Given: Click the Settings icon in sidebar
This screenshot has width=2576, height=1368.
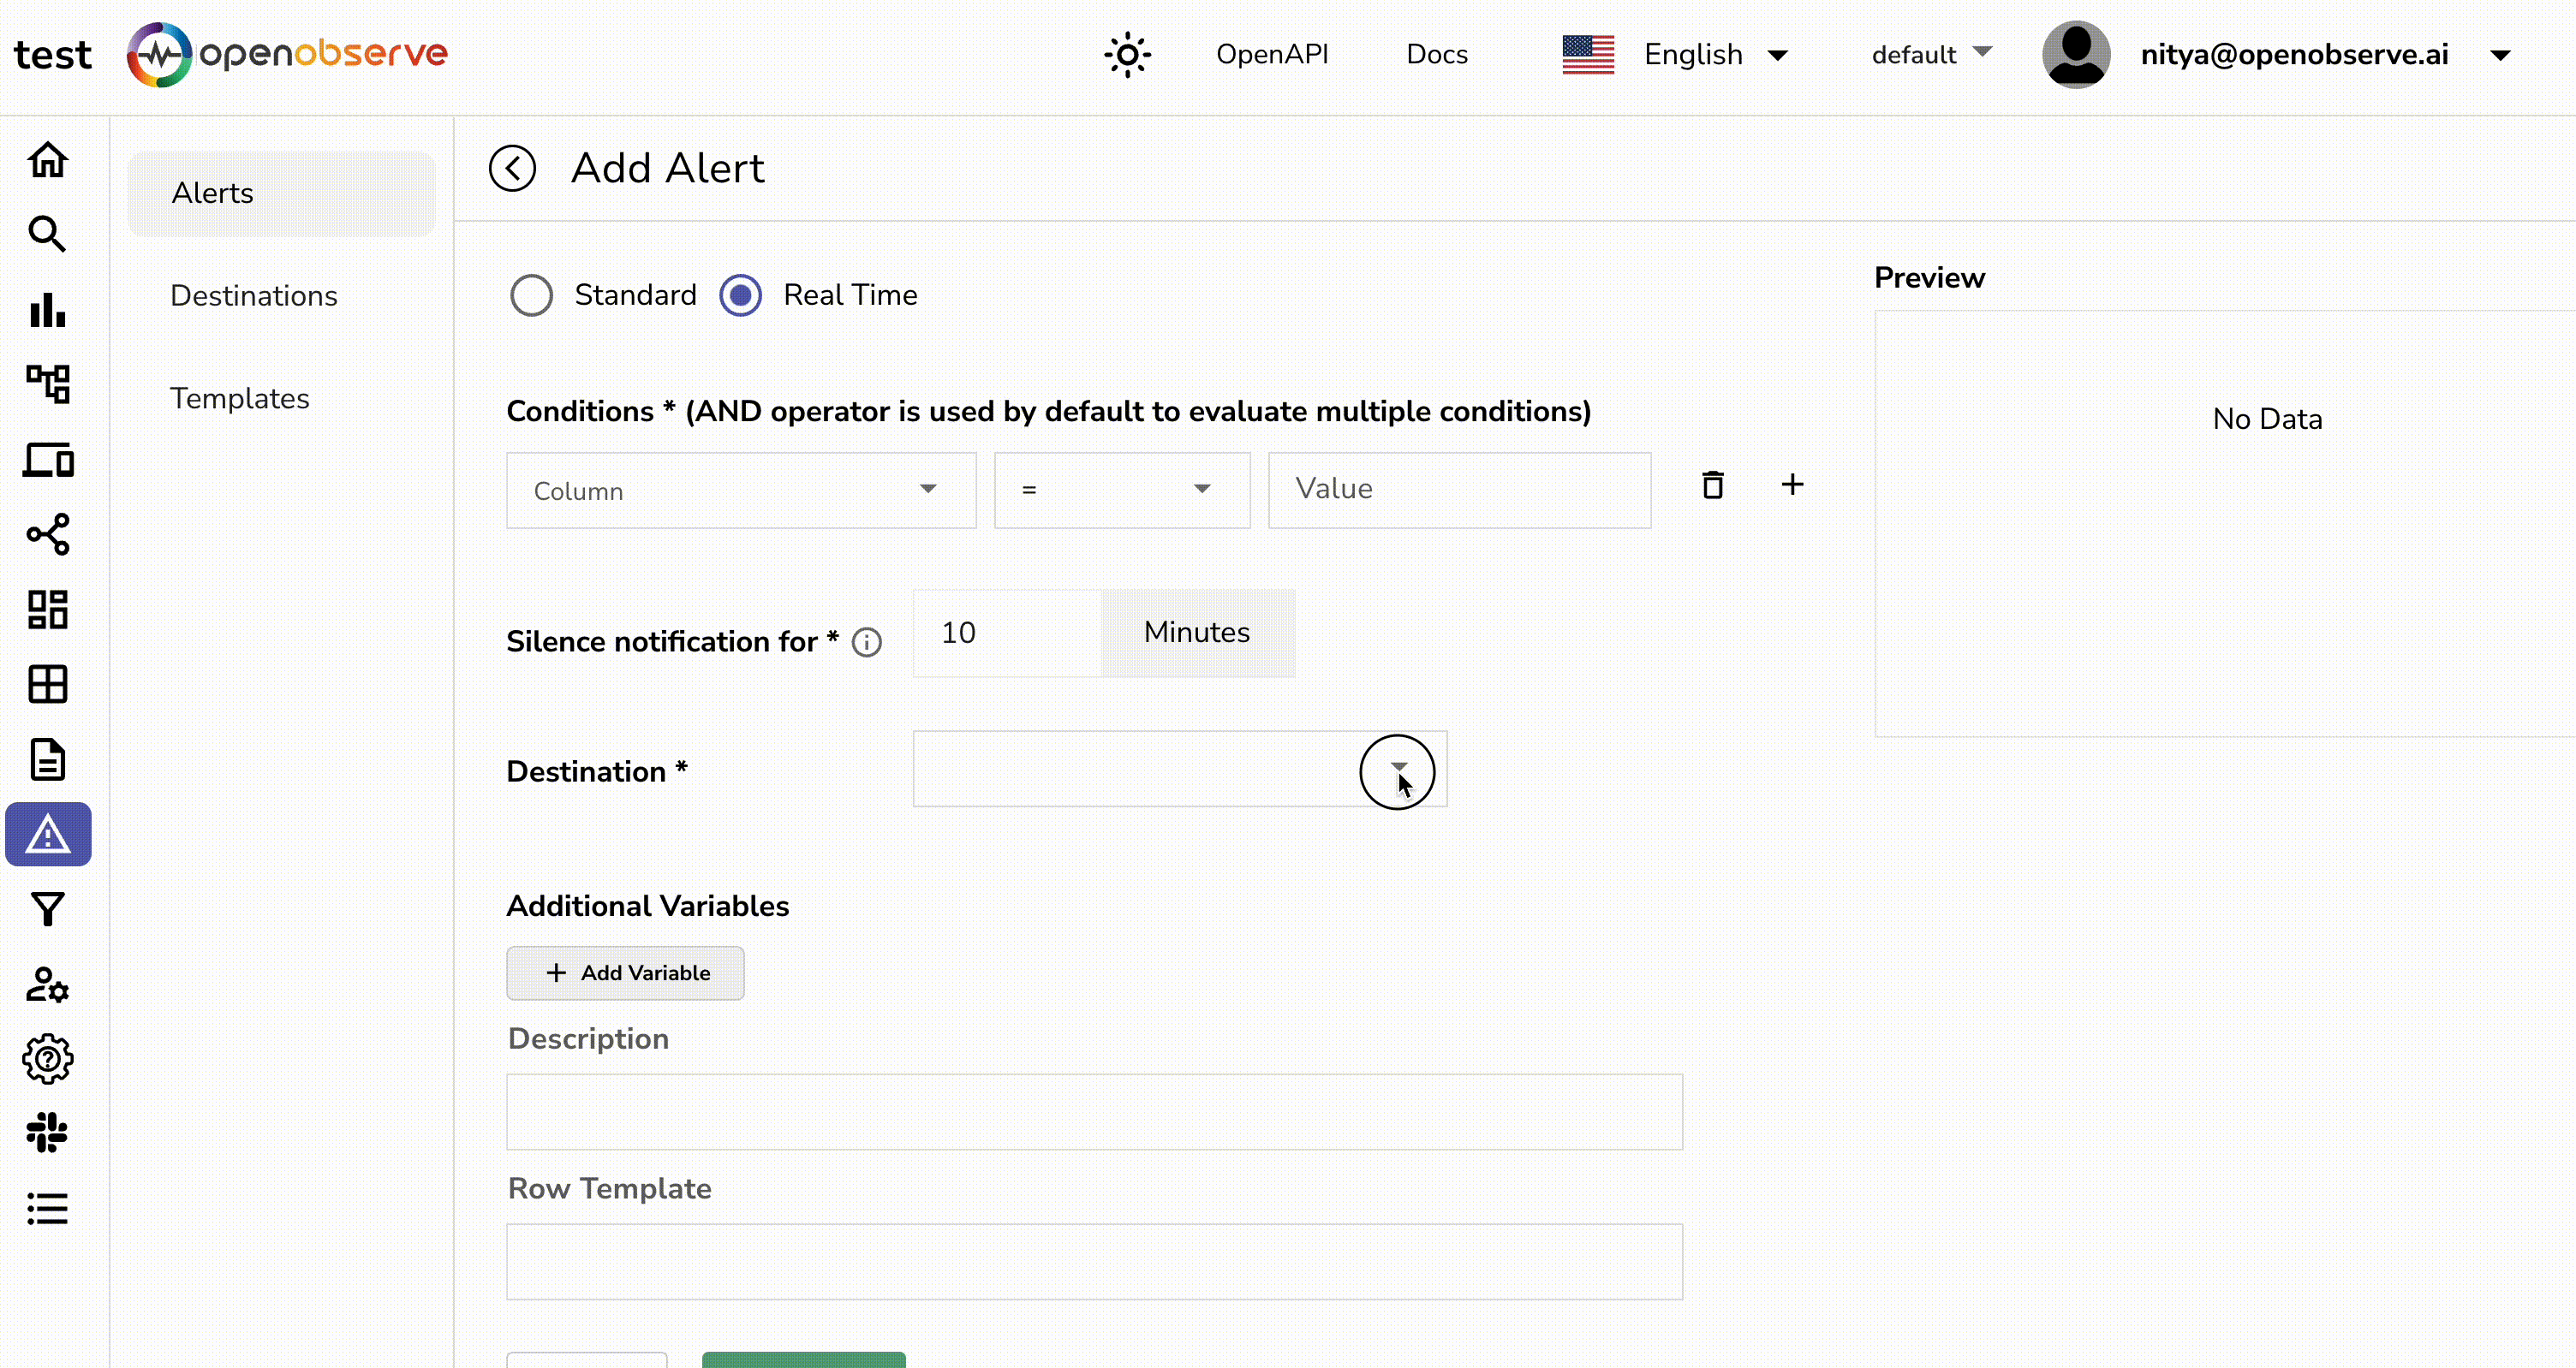Looking at the screenshot, I should point(46,1058).
